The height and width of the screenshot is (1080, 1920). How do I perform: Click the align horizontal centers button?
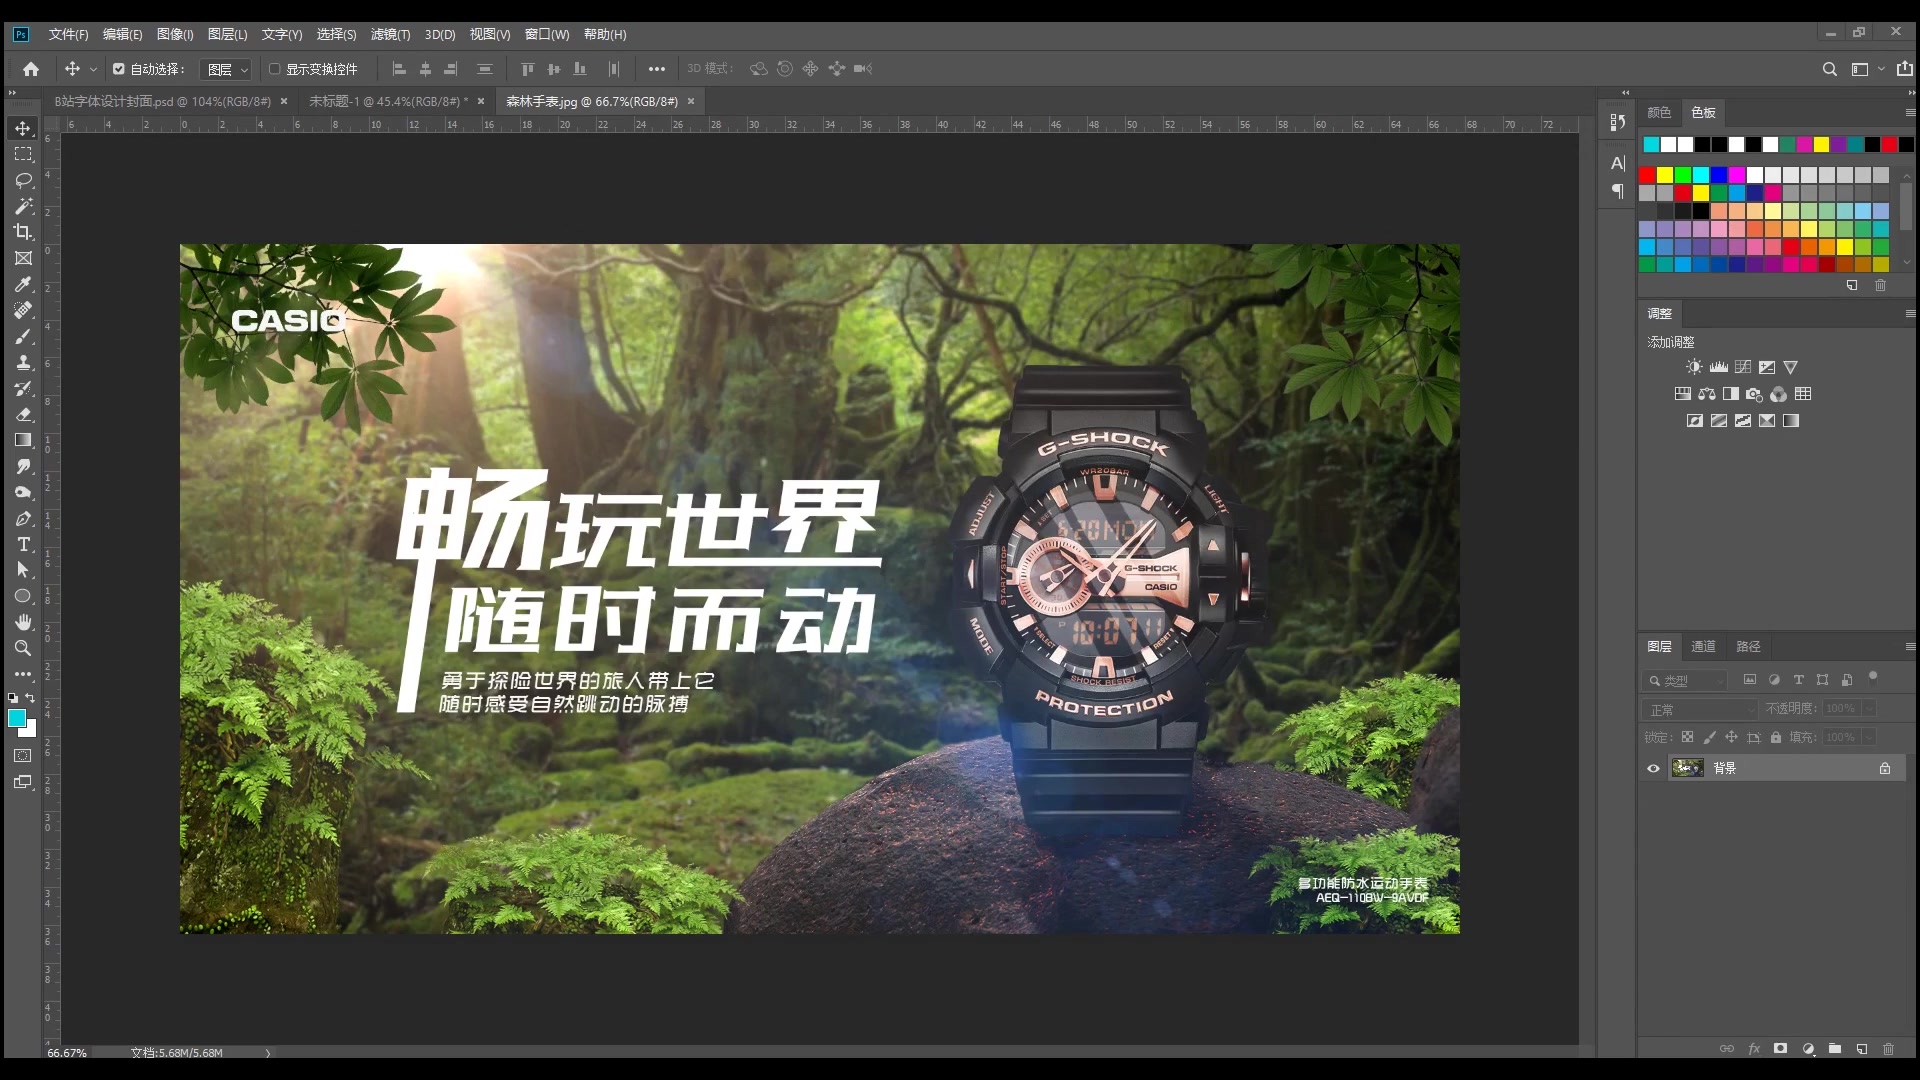coord(425,69)
